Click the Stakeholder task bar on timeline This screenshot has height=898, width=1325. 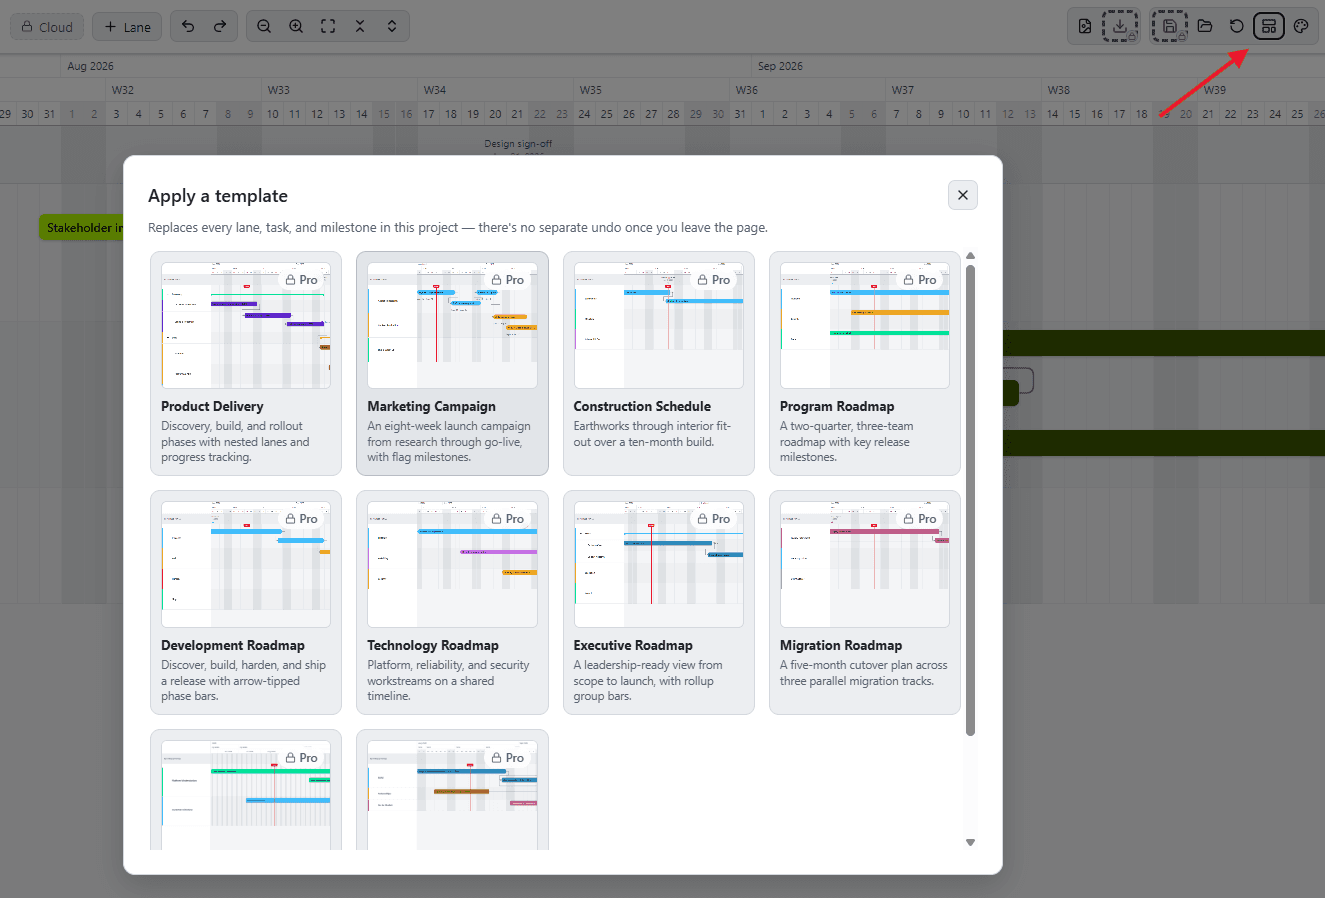tap(81, 227)
